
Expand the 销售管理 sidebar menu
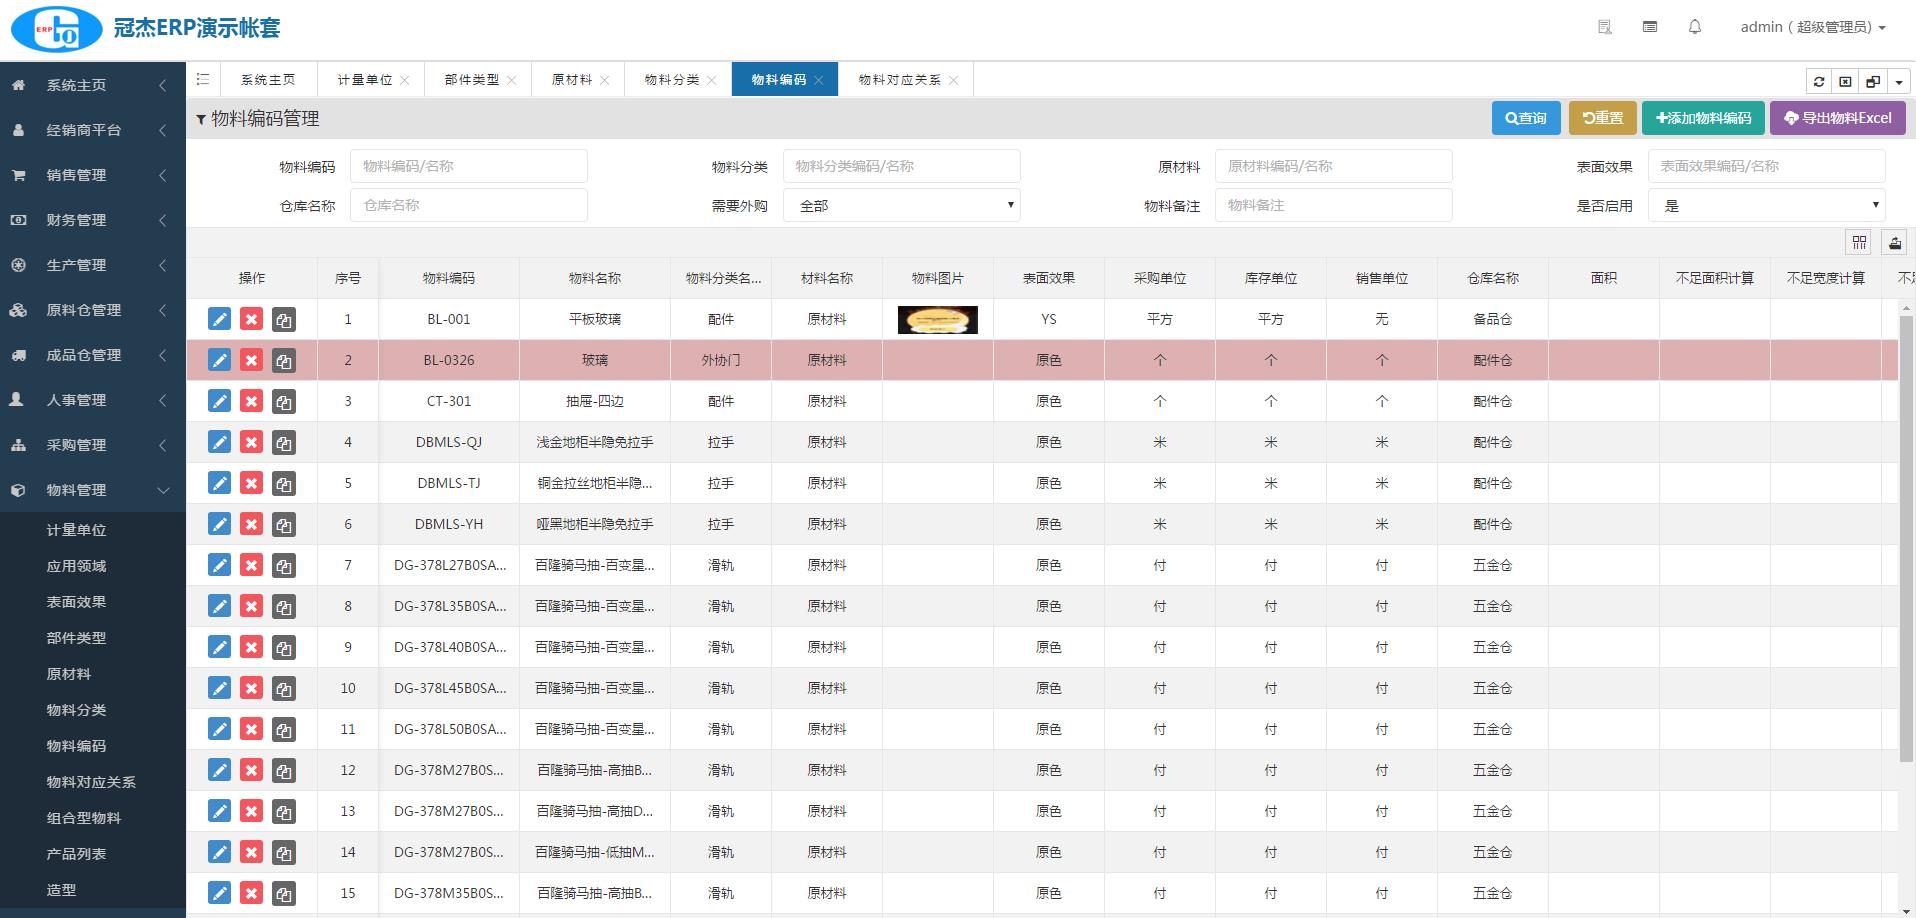point(92,175)
